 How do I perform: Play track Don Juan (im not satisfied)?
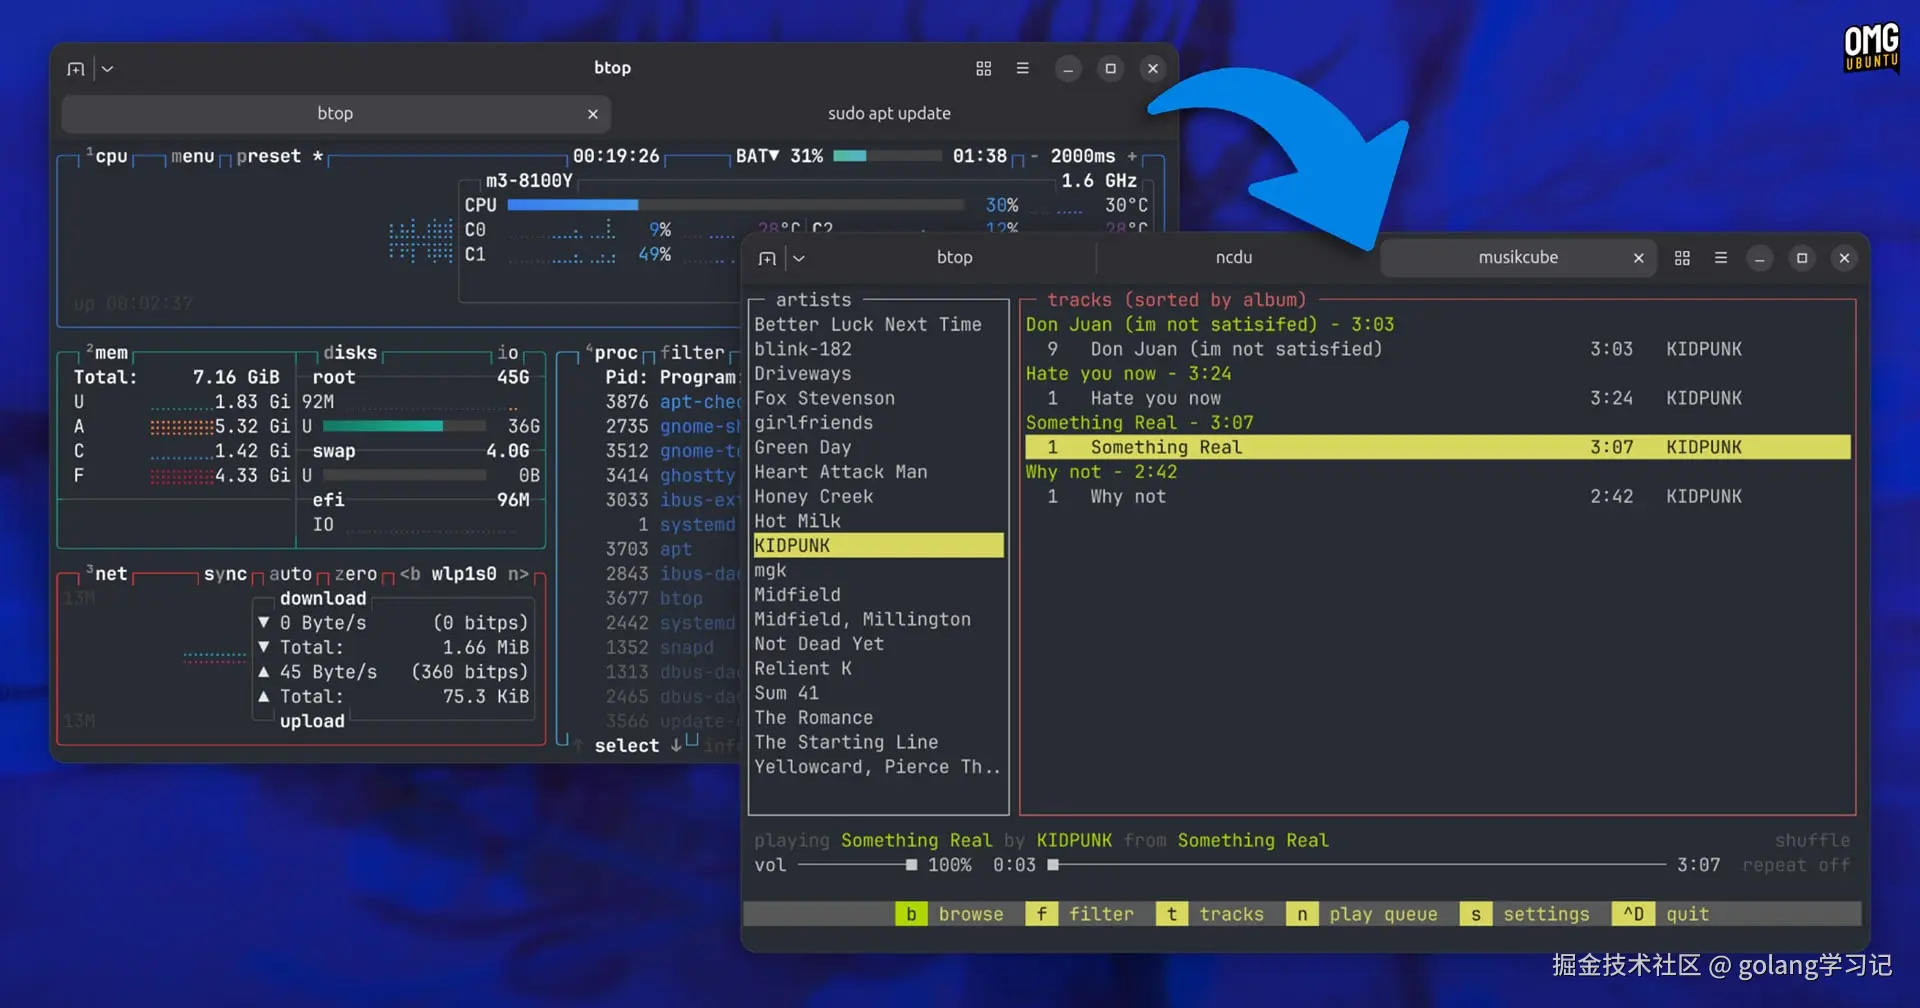point(1437,349)
